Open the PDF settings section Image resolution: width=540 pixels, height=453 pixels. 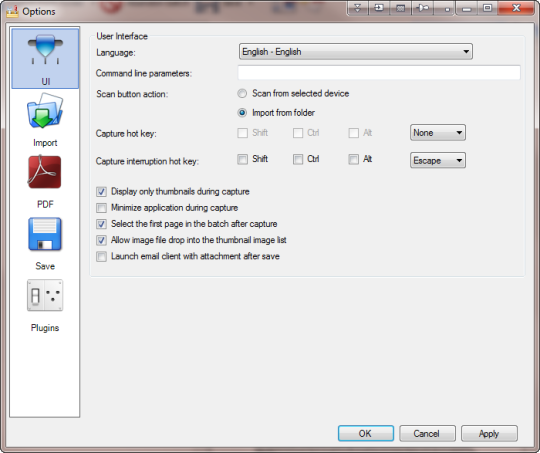45,182
